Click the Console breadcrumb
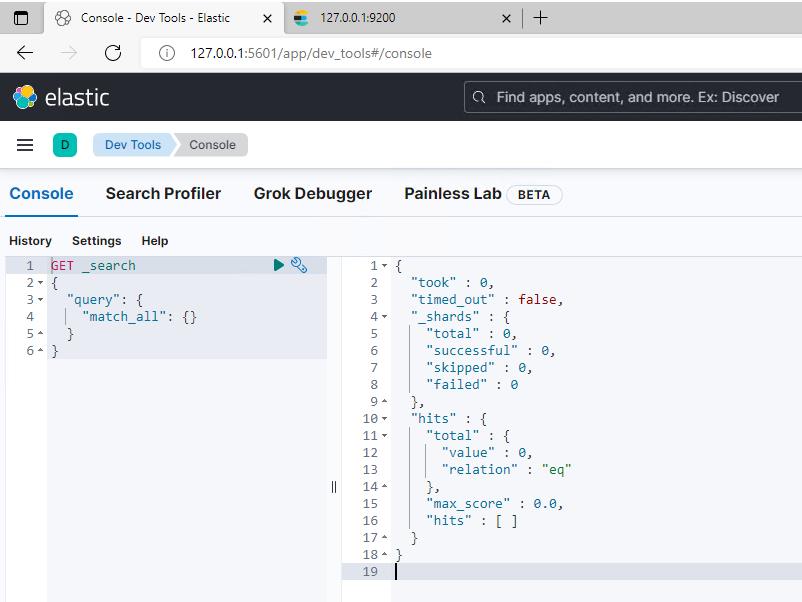Viewport: 802px width, 602px height. coord(212,145)
